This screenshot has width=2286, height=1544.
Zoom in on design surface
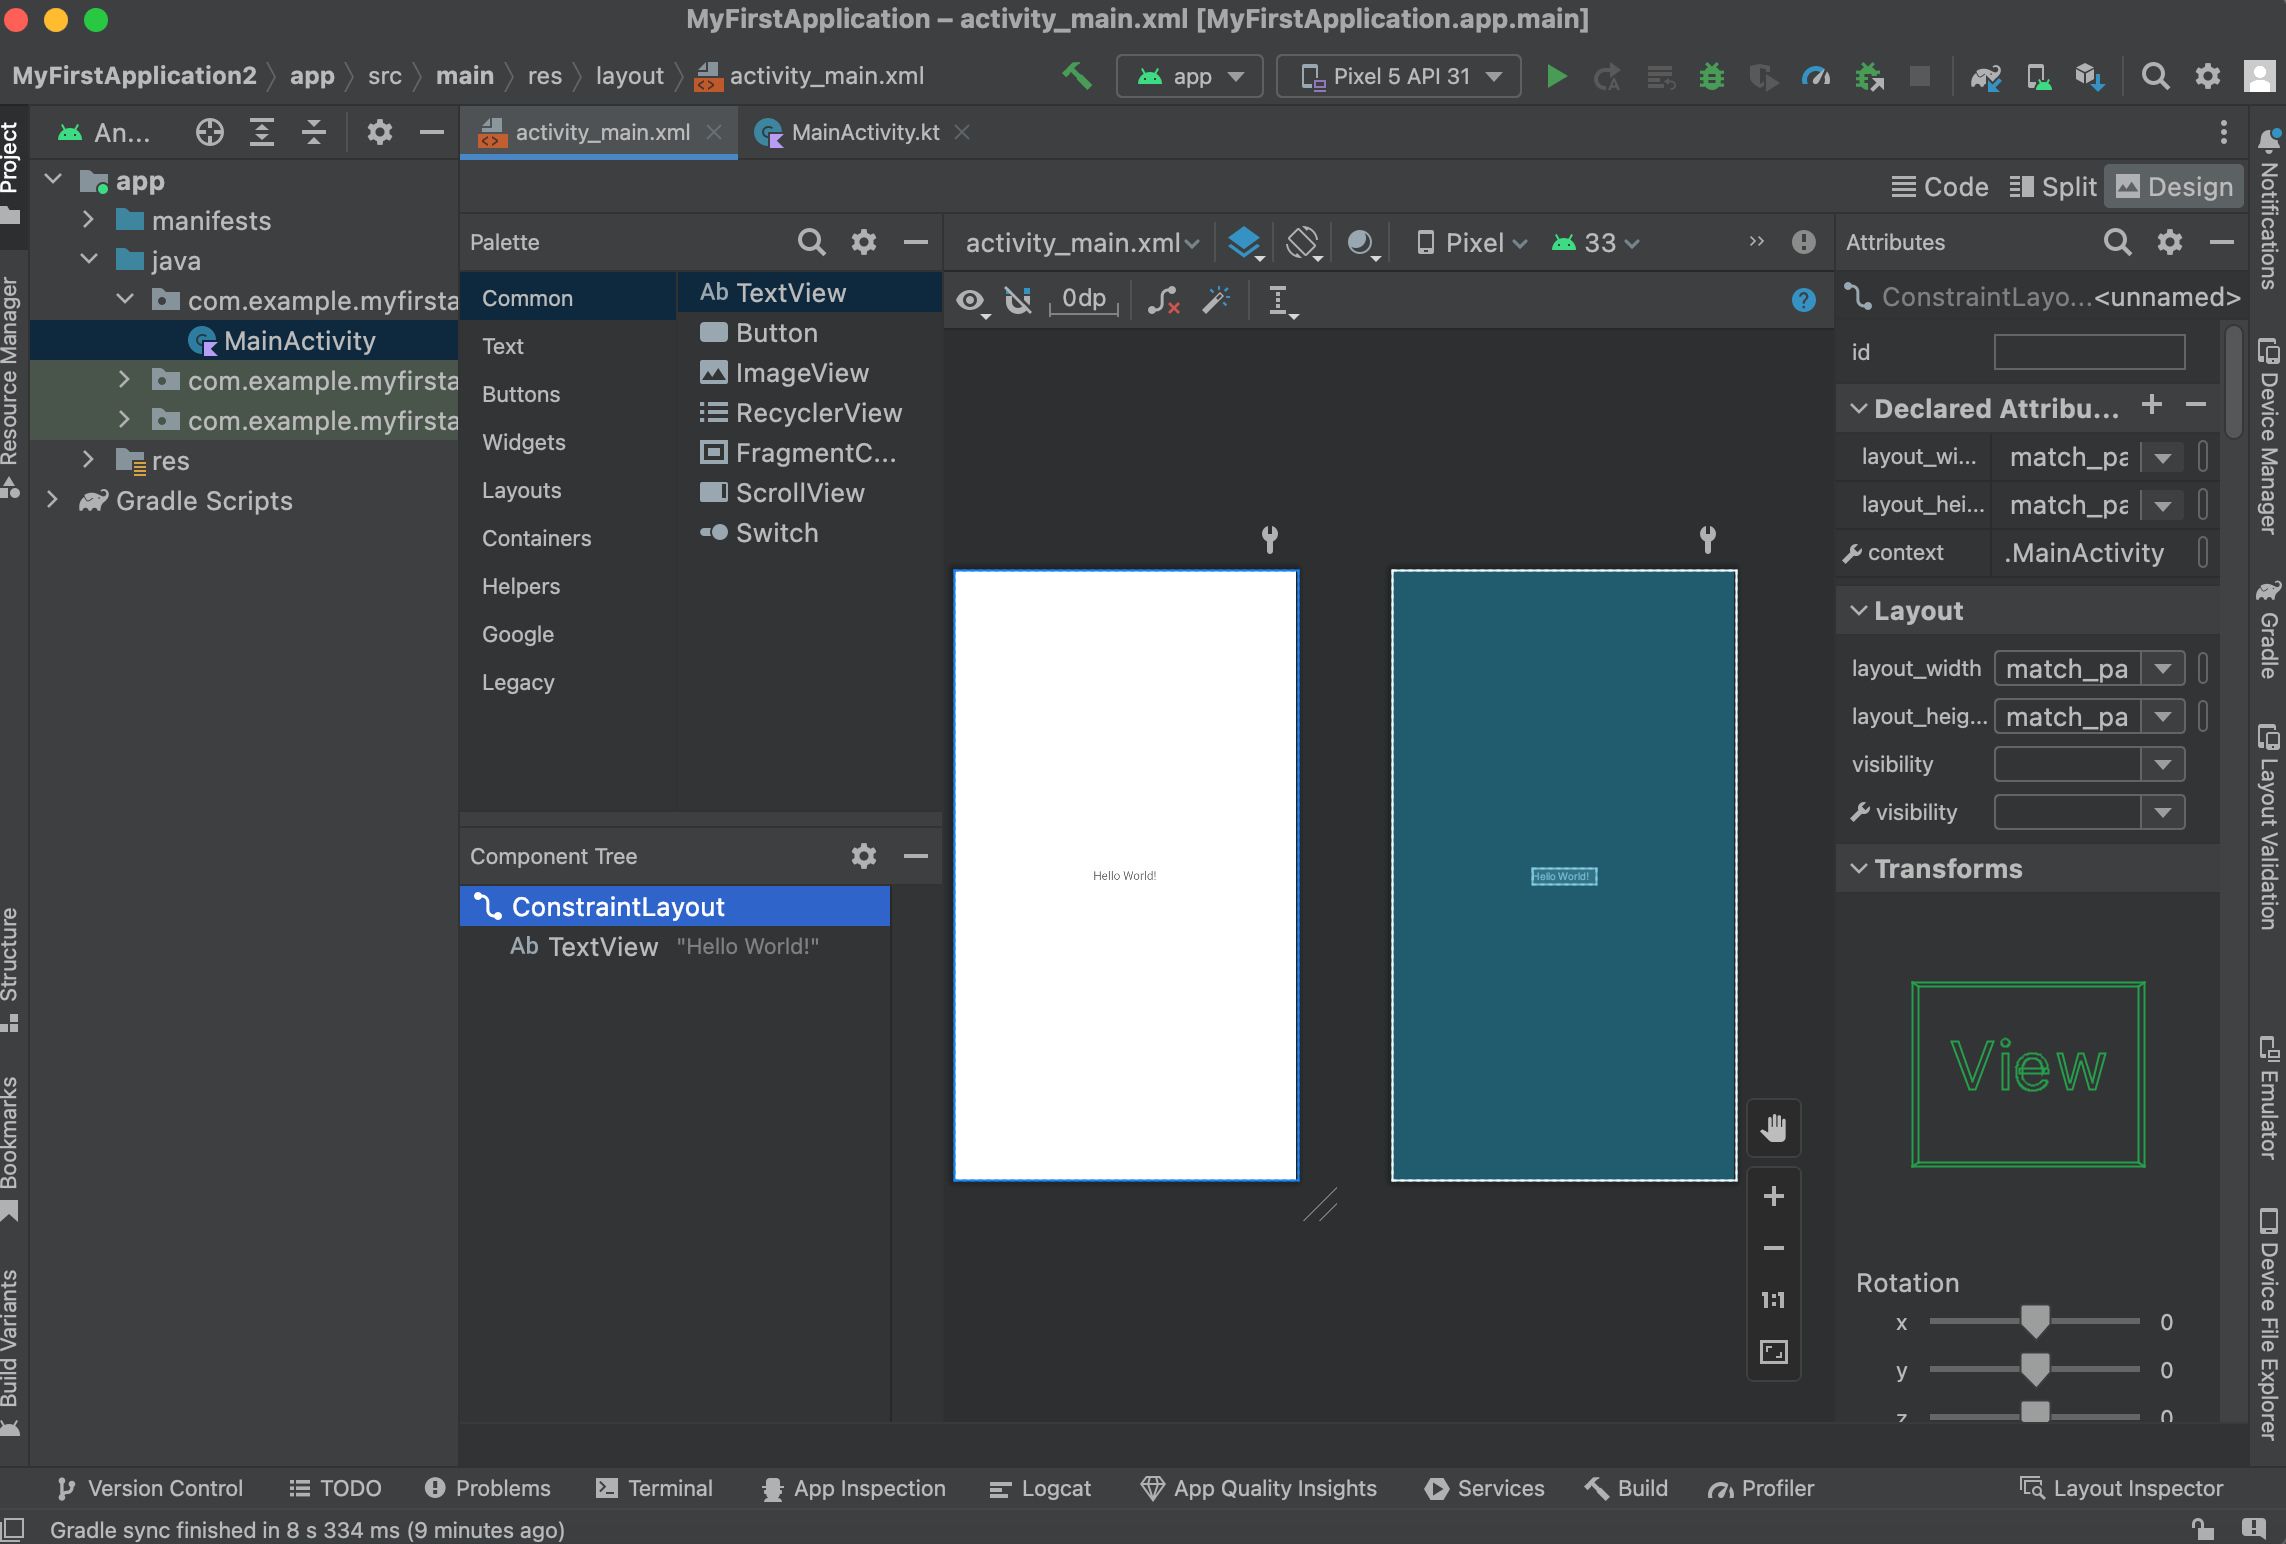[1773, 1196]
